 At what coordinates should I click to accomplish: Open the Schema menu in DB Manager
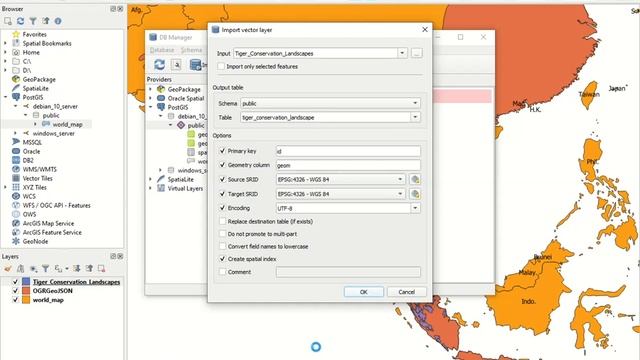click(x=191, y=50)
